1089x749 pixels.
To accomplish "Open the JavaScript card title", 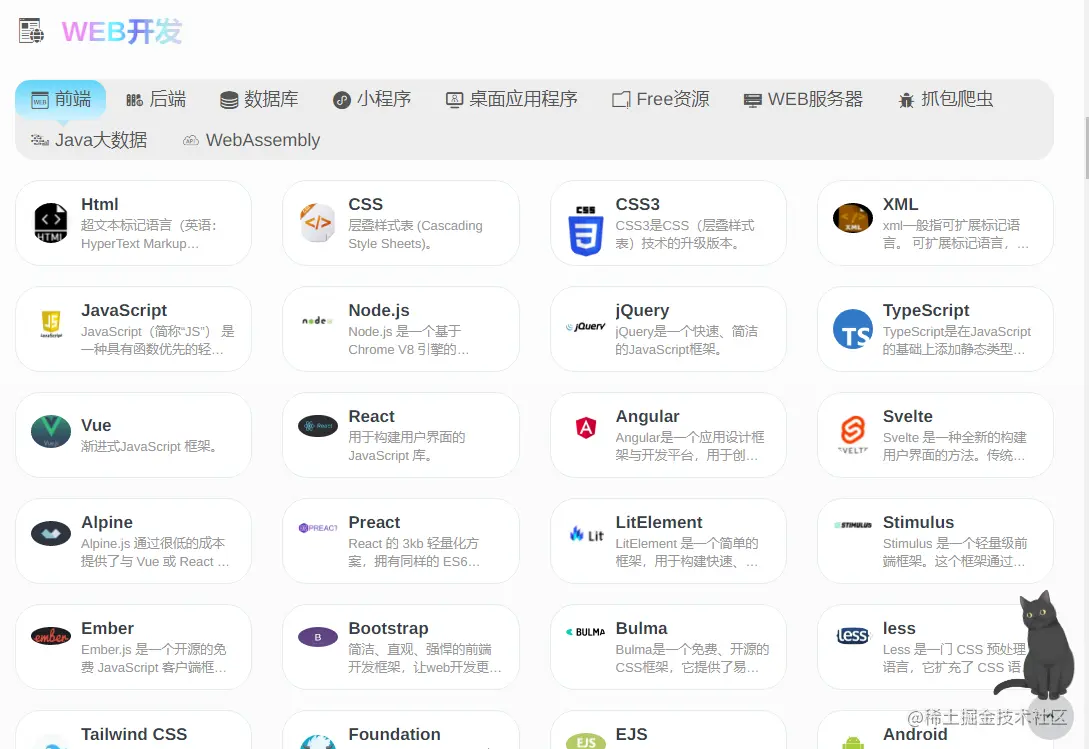I will pyautogui.click(x=124, y=311).
